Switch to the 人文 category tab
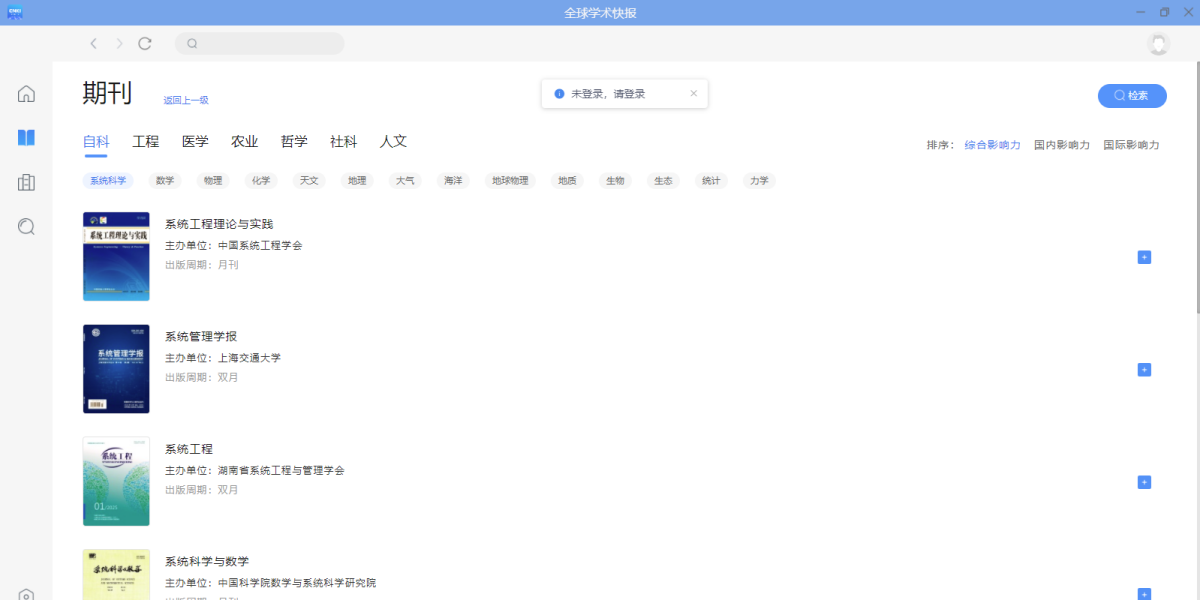 393,141
